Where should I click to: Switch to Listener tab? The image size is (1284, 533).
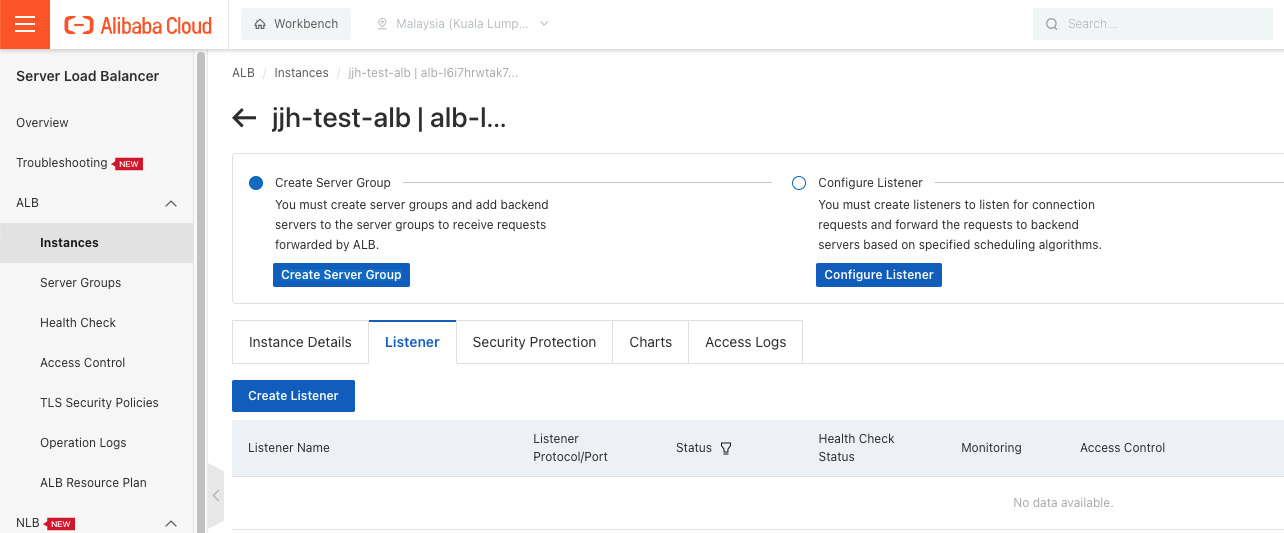point(412,342)
